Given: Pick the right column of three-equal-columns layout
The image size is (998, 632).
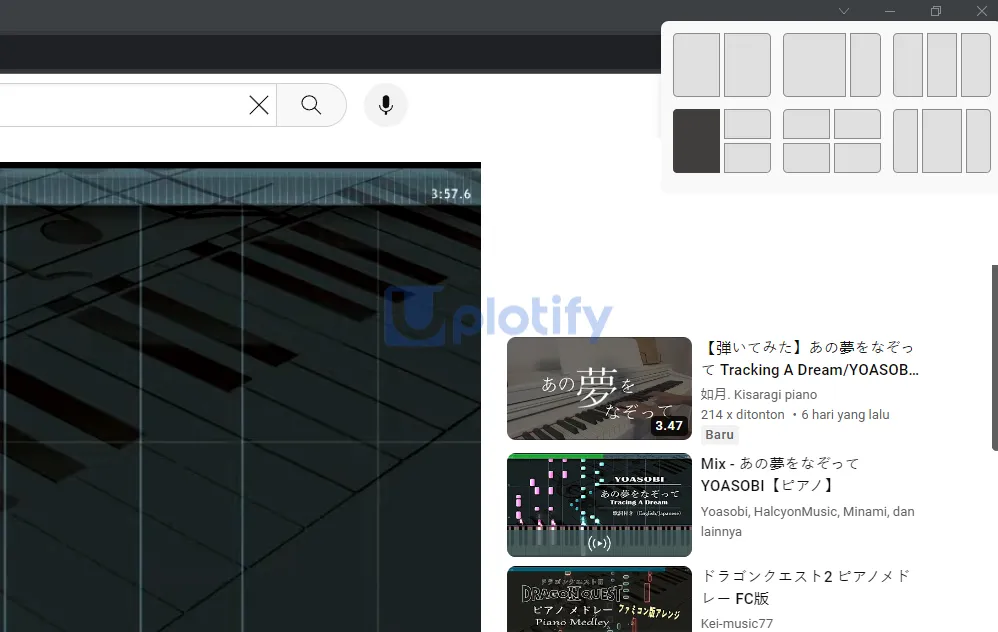Looking at the screenshot, I should 976,65.
